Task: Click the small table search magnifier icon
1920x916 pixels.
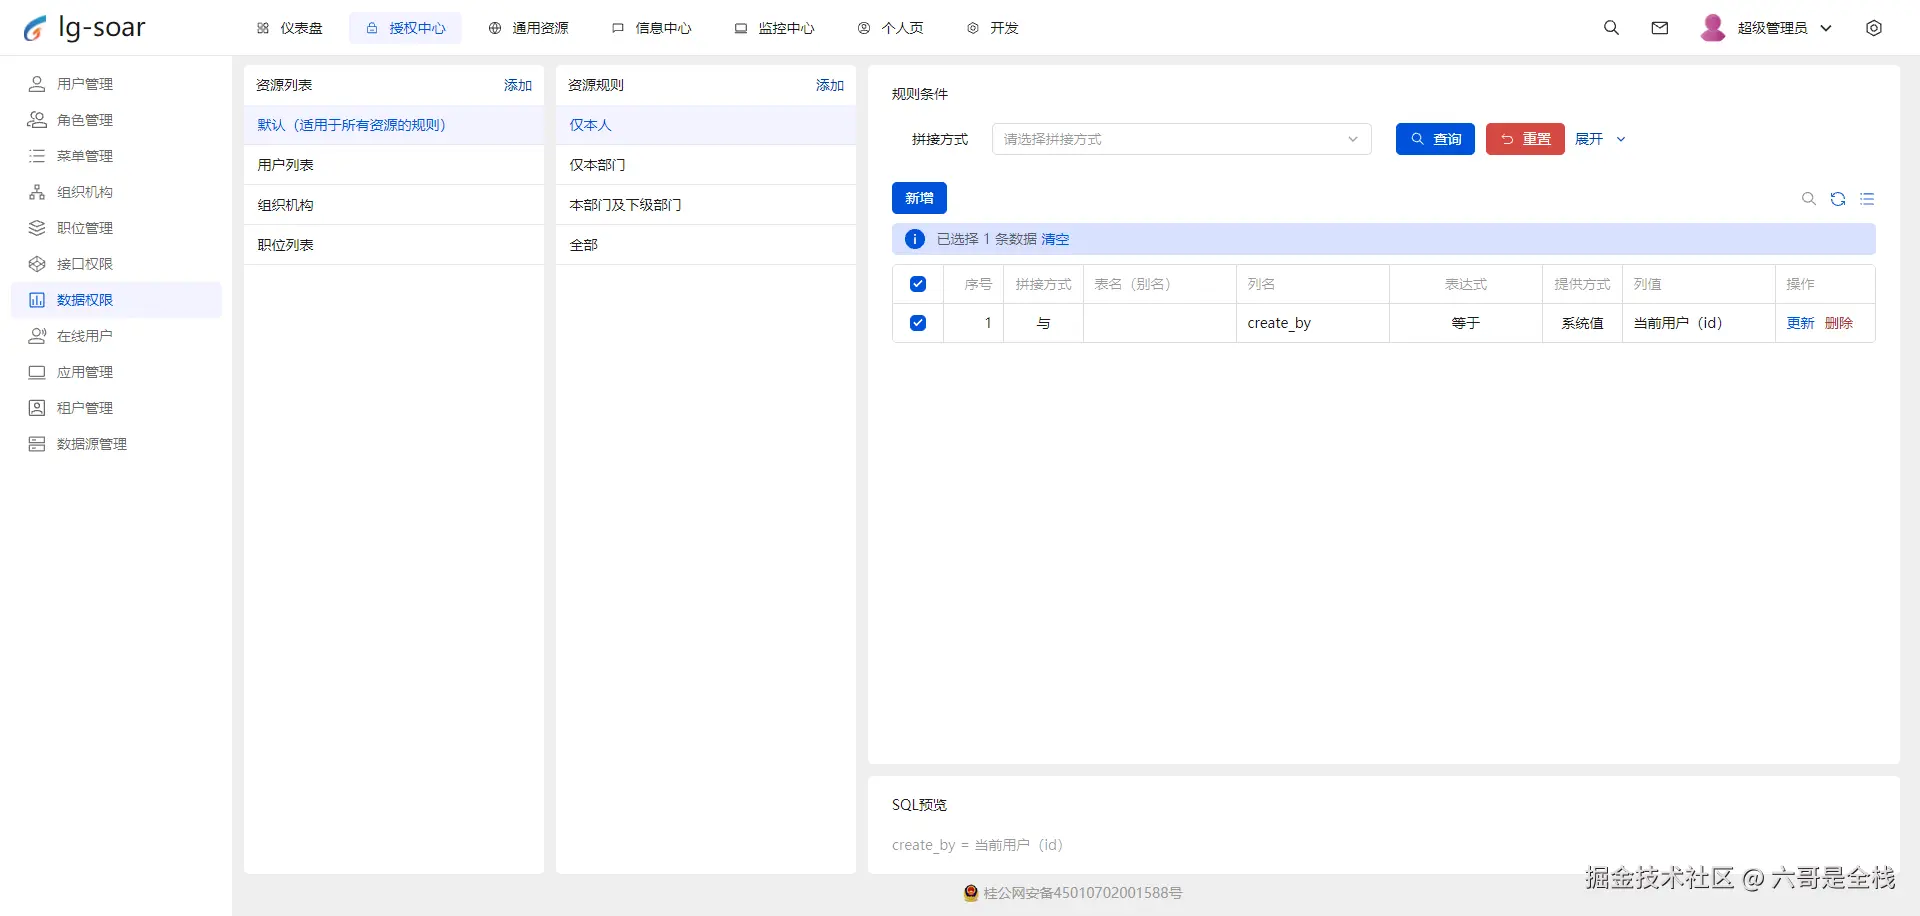Action: tap(1808, 199)
